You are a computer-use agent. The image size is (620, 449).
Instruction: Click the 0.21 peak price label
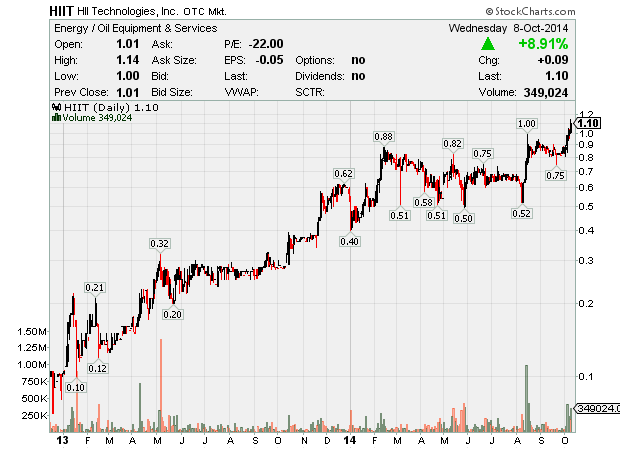tap(95, 288)
